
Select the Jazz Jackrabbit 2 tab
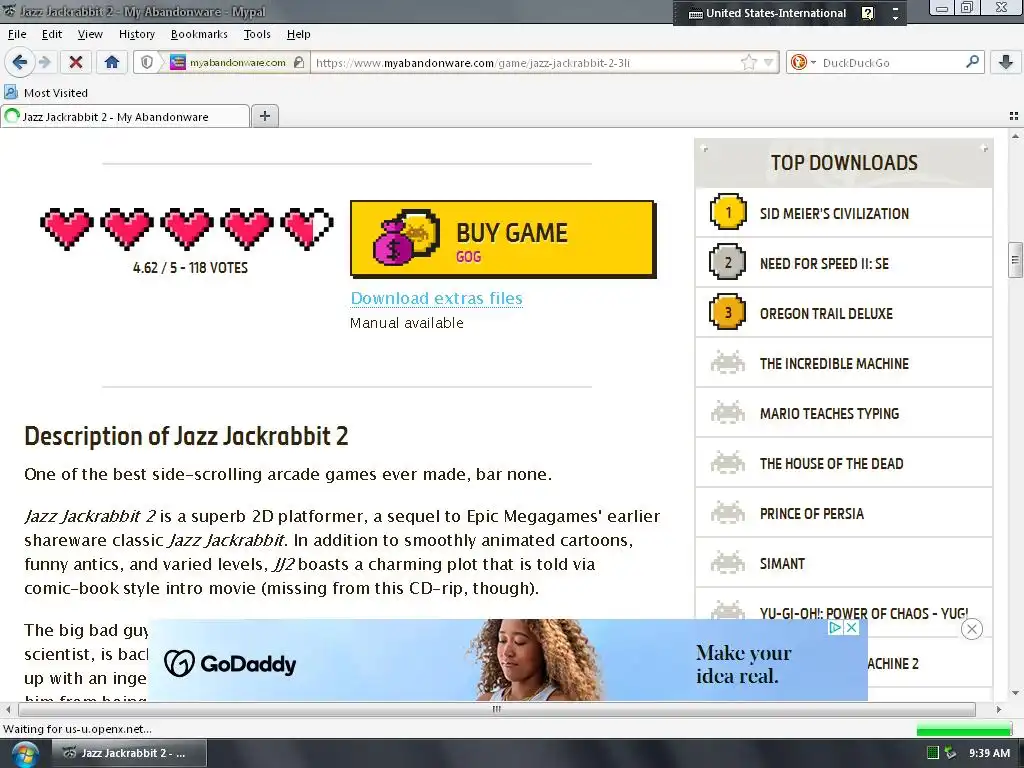click(125, 116)
